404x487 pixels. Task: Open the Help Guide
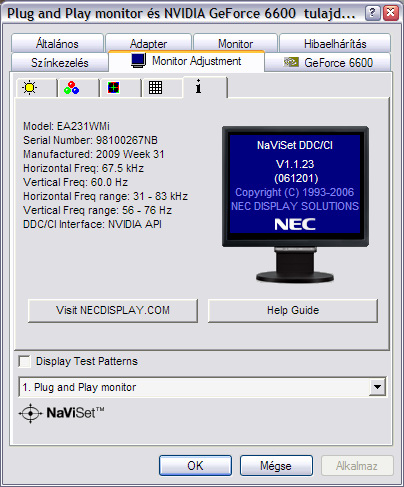(x=293, y=310)
